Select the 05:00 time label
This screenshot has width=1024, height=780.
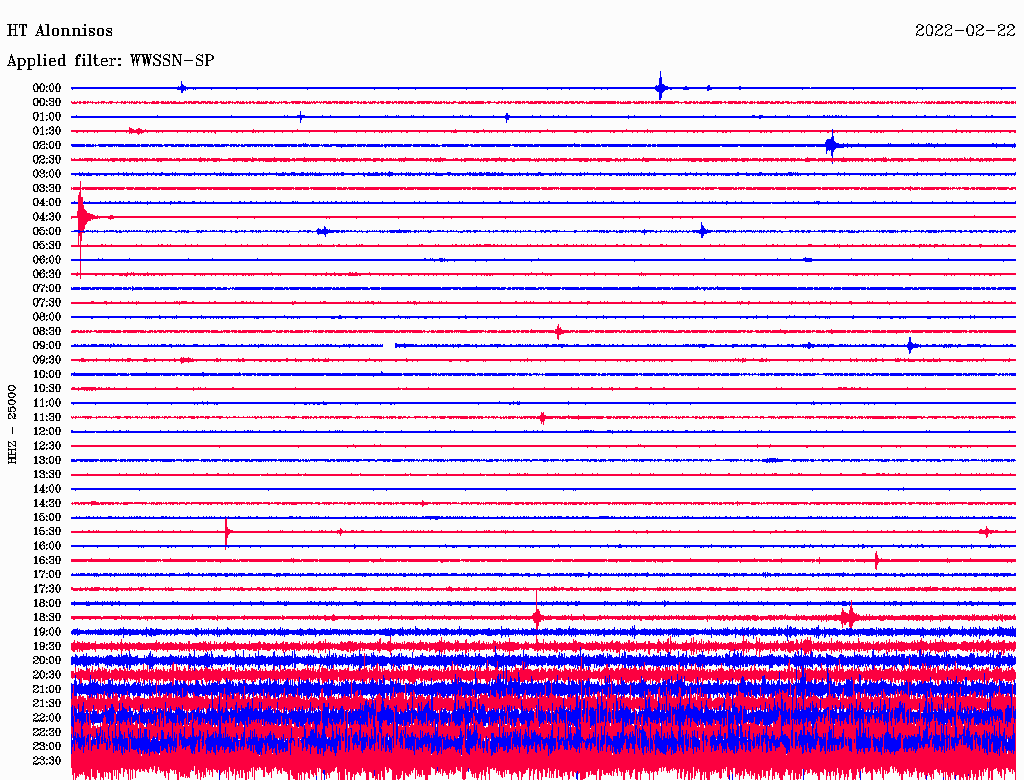point(47,231)
